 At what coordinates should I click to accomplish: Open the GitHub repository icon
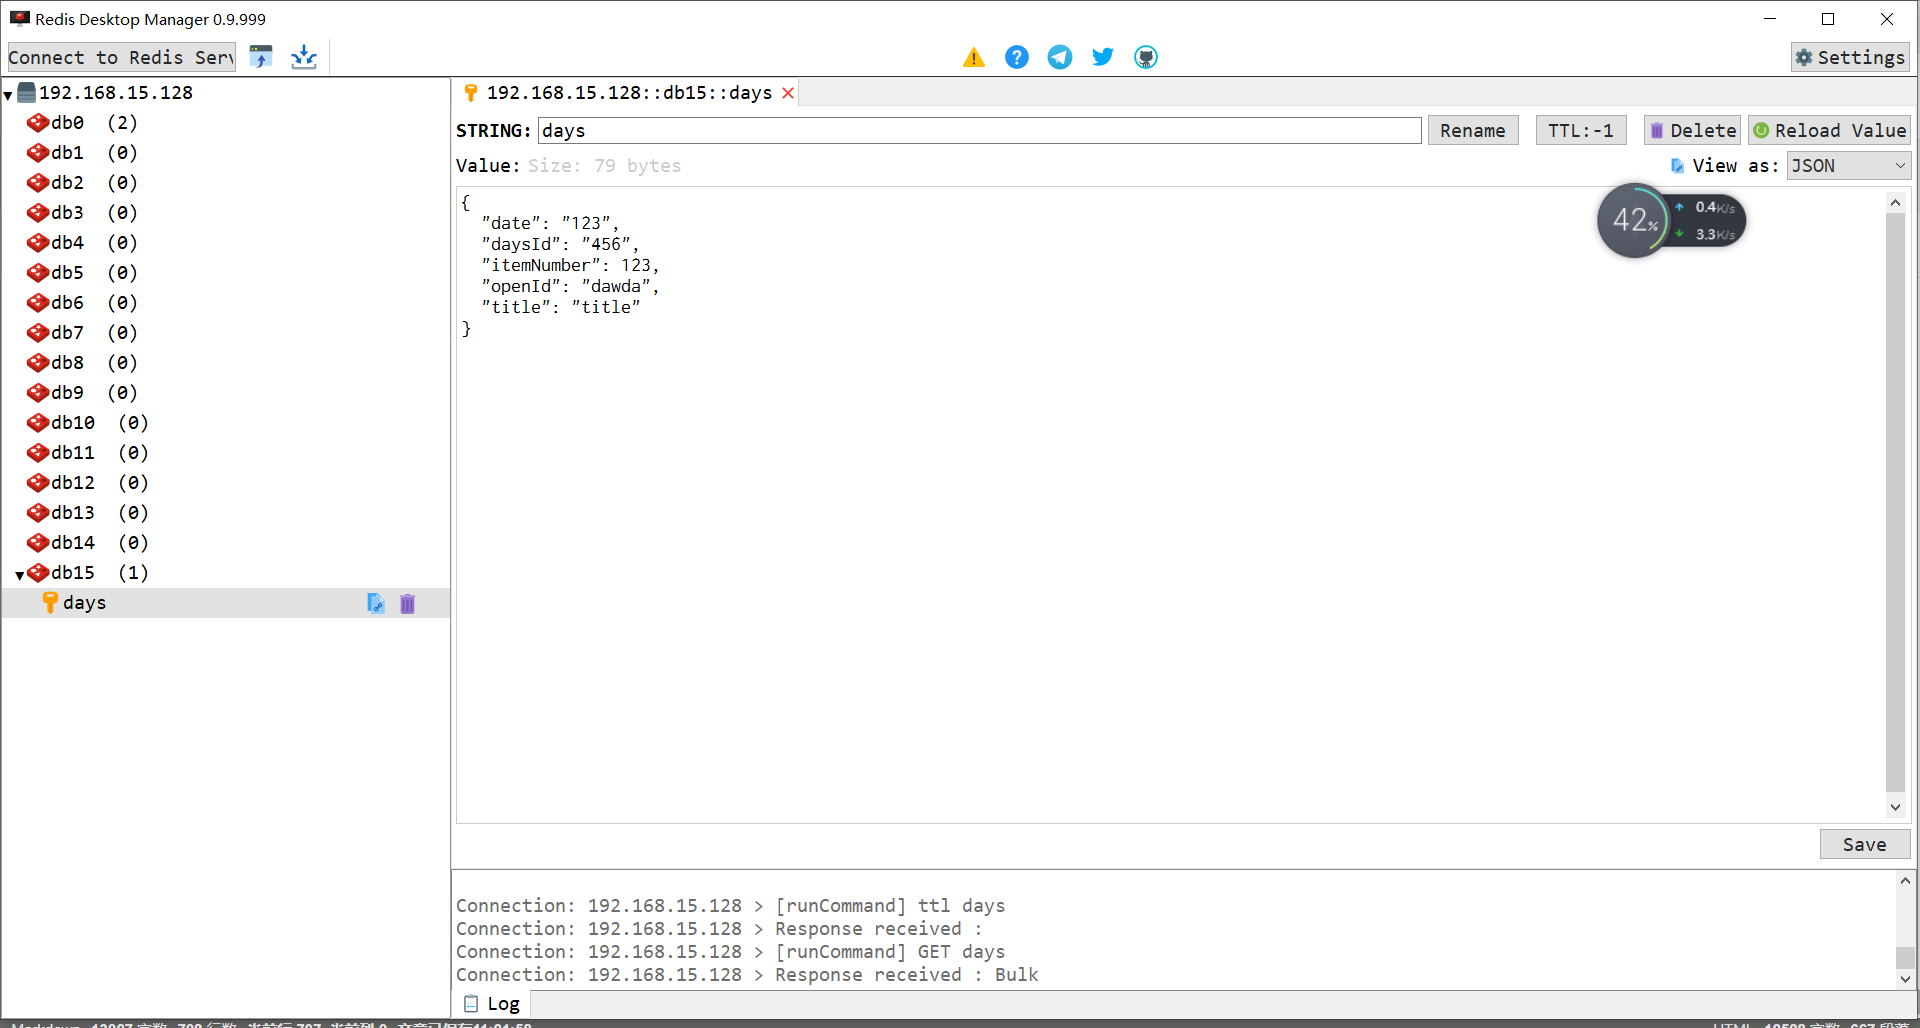pos(1145,57)
